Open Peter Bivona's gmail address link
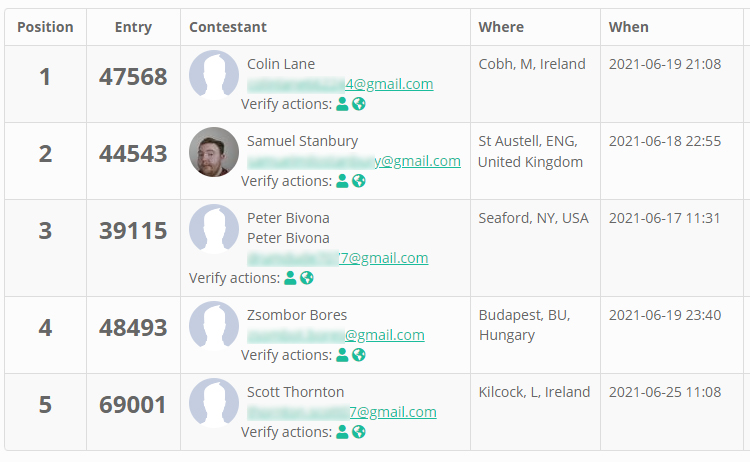The height and width of the screenshot is (462, 750). coord(338,258)
